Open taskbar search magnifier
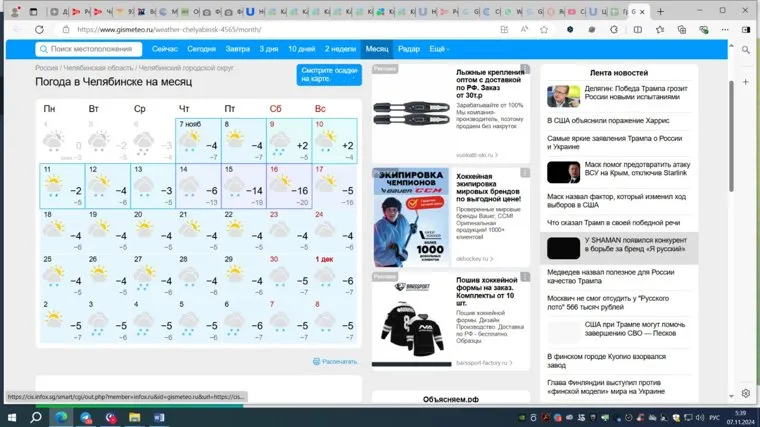Viewport: 760px width, 427px height. click(36, 416)
